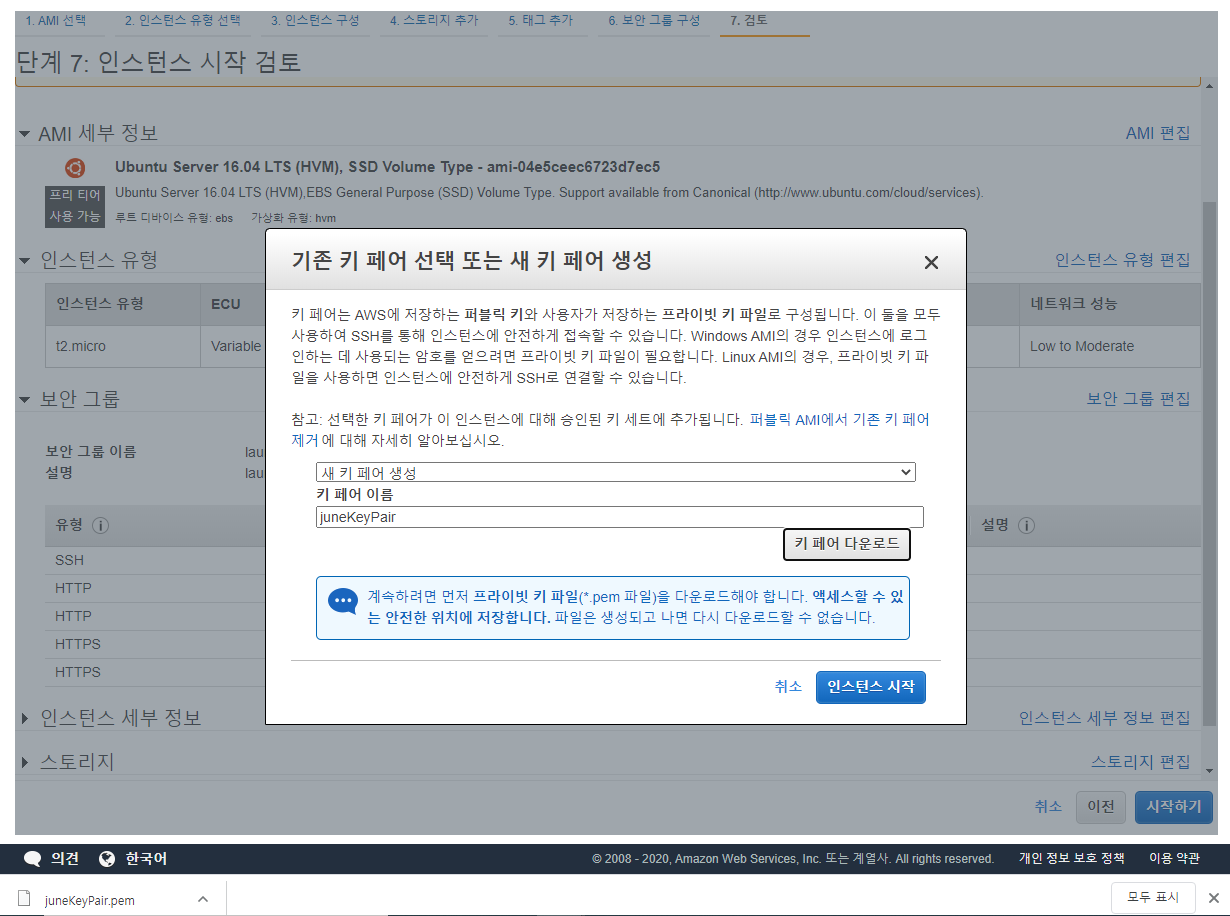The width and height of the screenshot is (1230, 916).
Task: Click the 스토리지 편집 link
Action: [1141, 762]
